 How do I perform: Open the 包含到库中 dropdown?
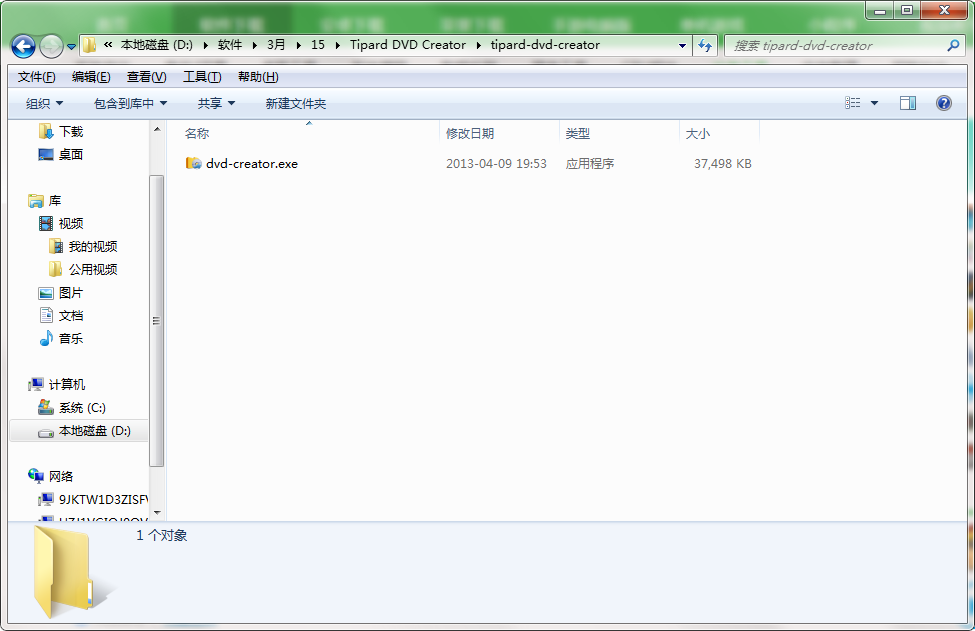(x=130, y=104)
